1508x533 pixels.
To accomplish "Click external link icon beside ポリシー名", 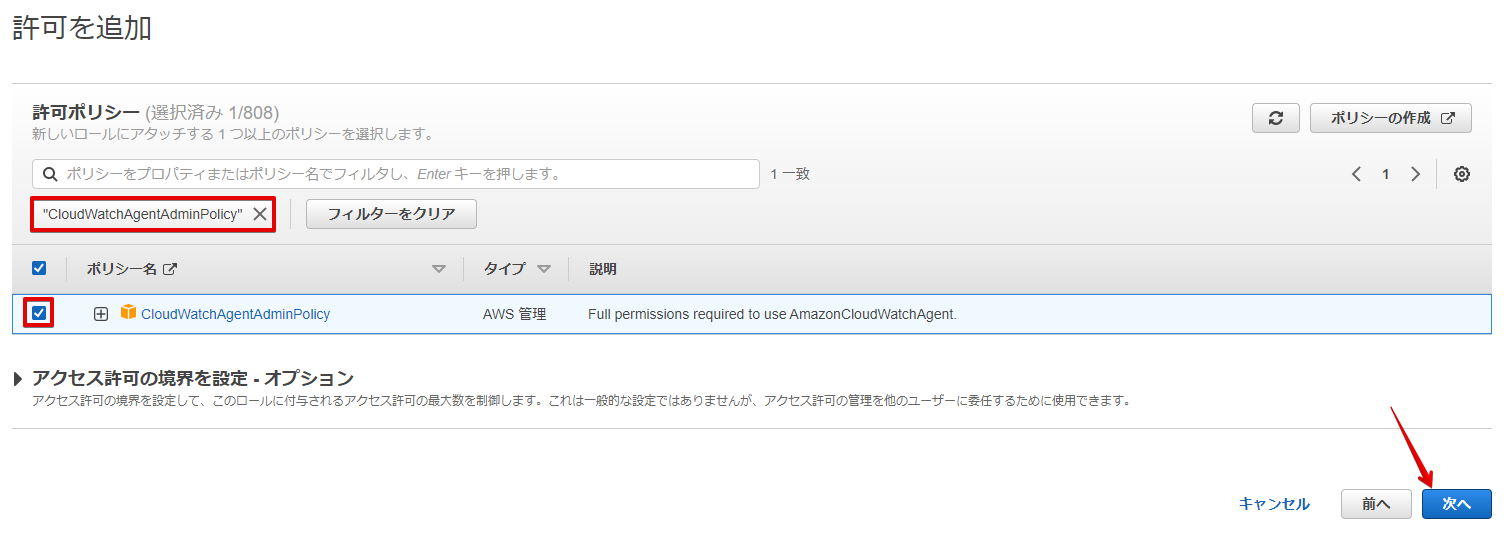I will point(170,269).
